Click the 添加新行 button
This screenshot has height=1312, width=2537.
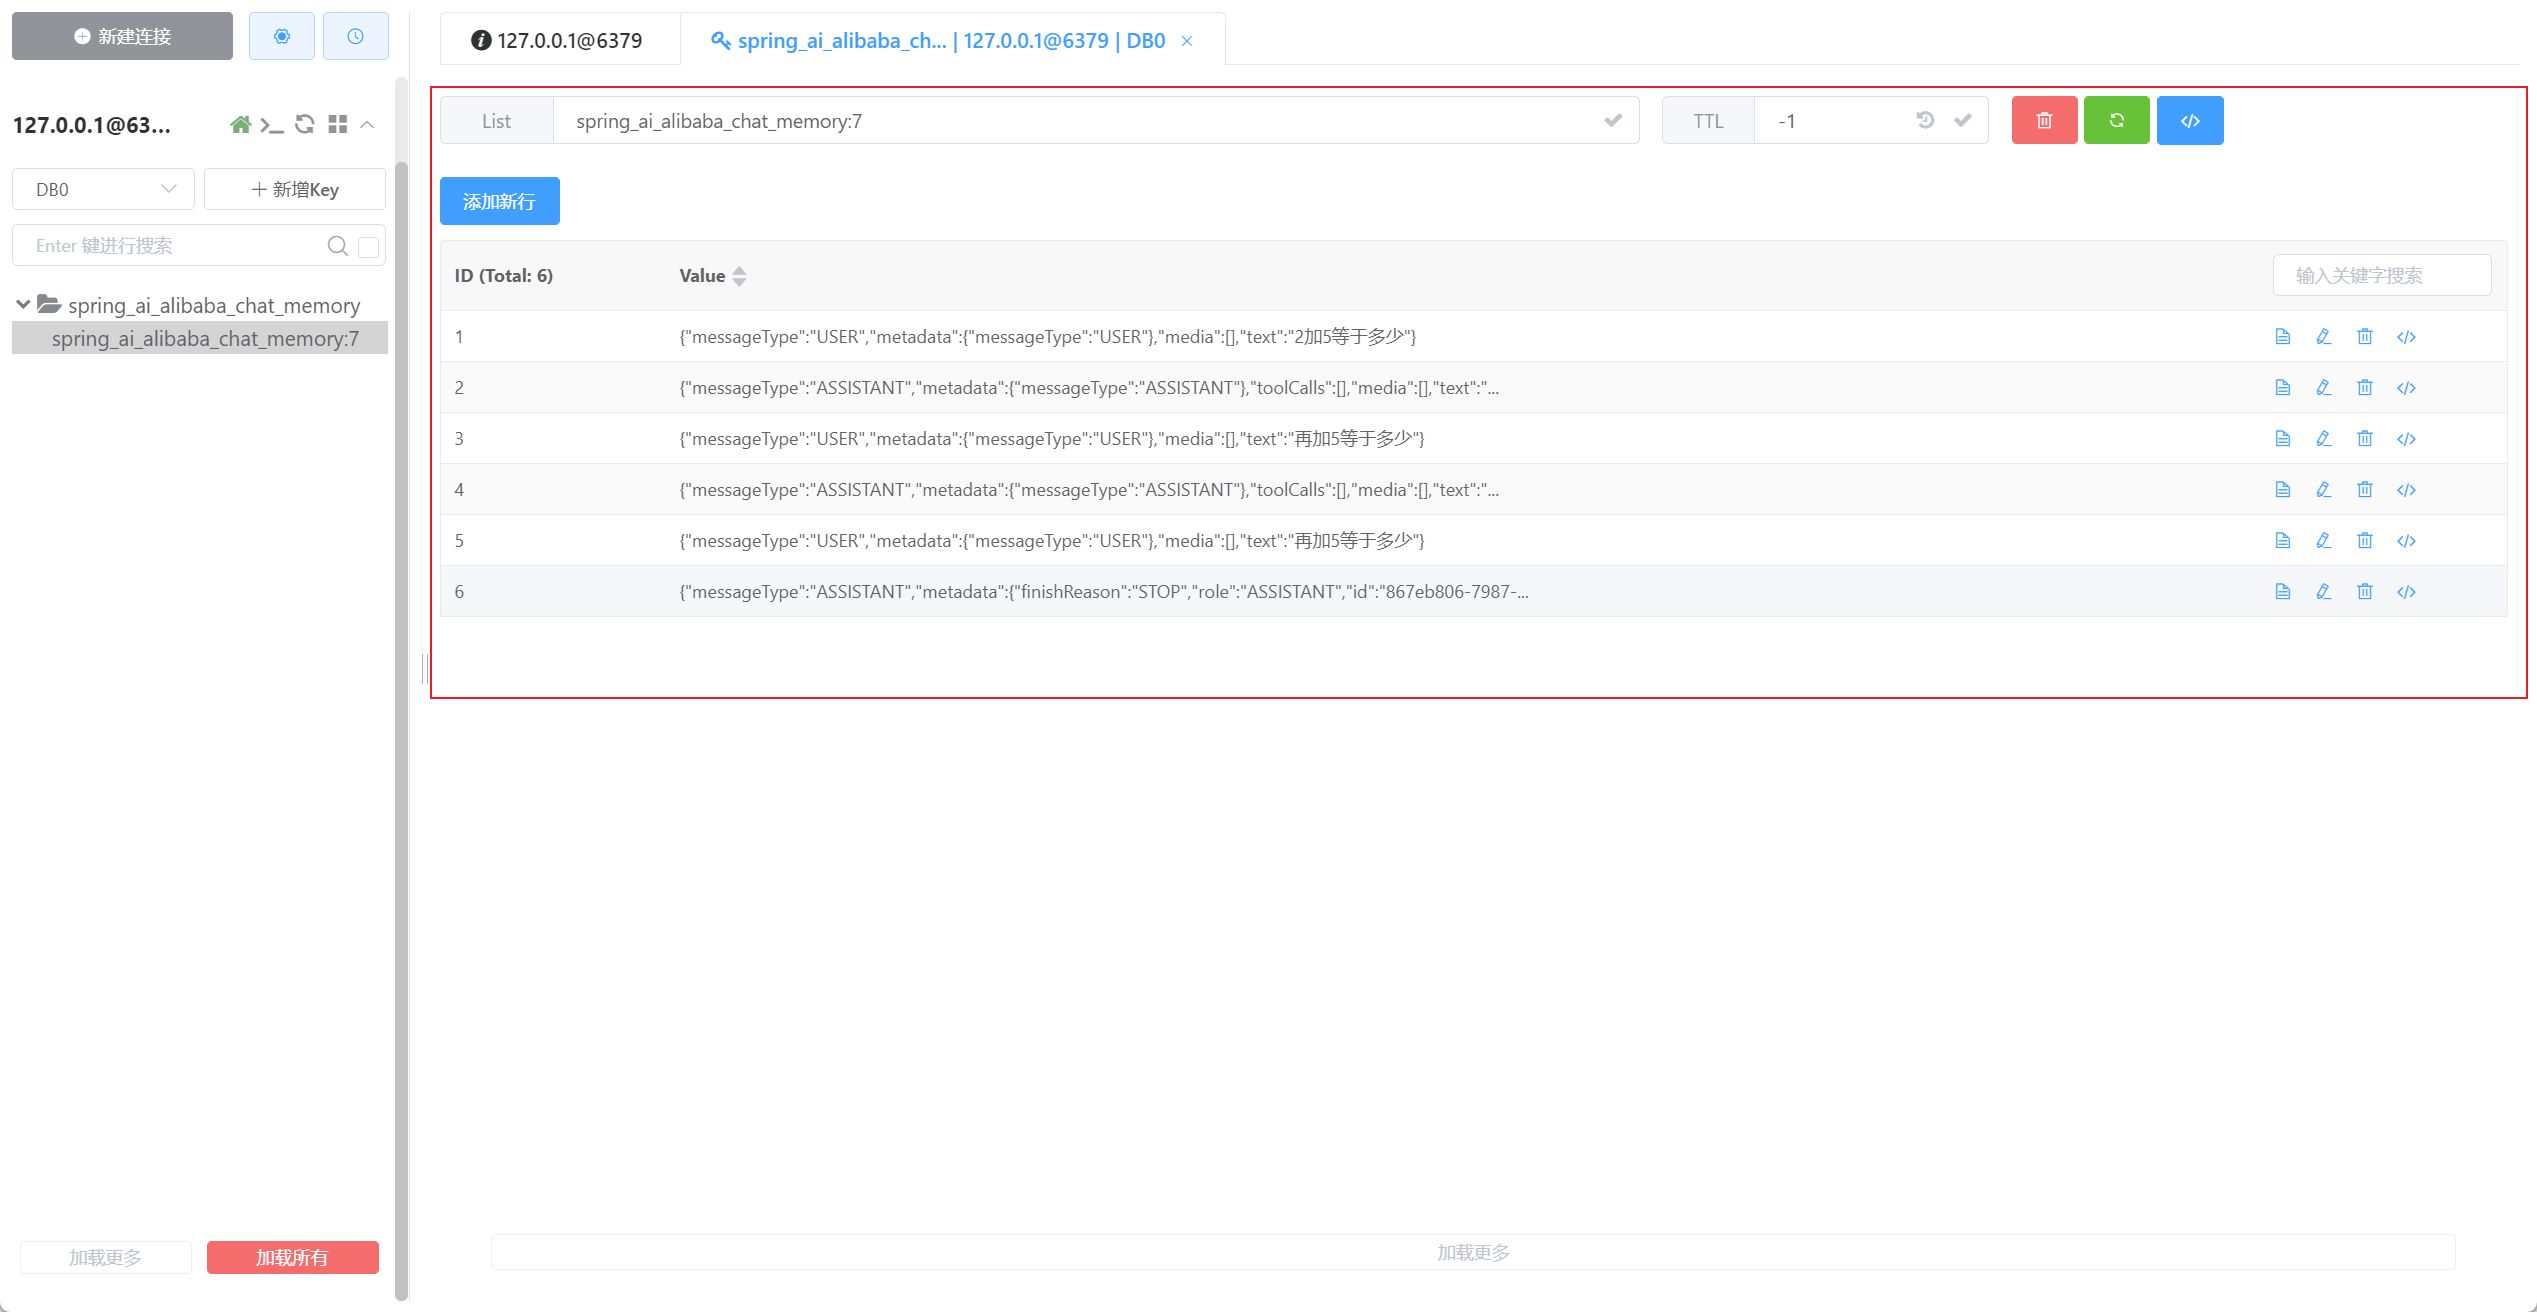[x=499, y=202]
